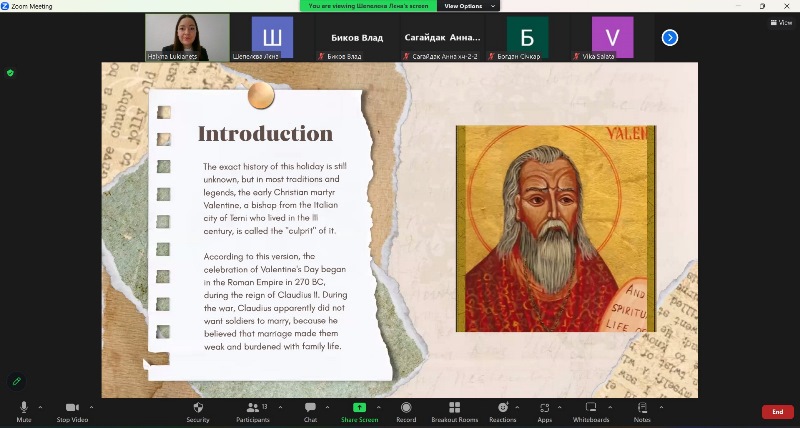
Task: Click the muted mic icon by Vika Salata
Action: (577, 57)
